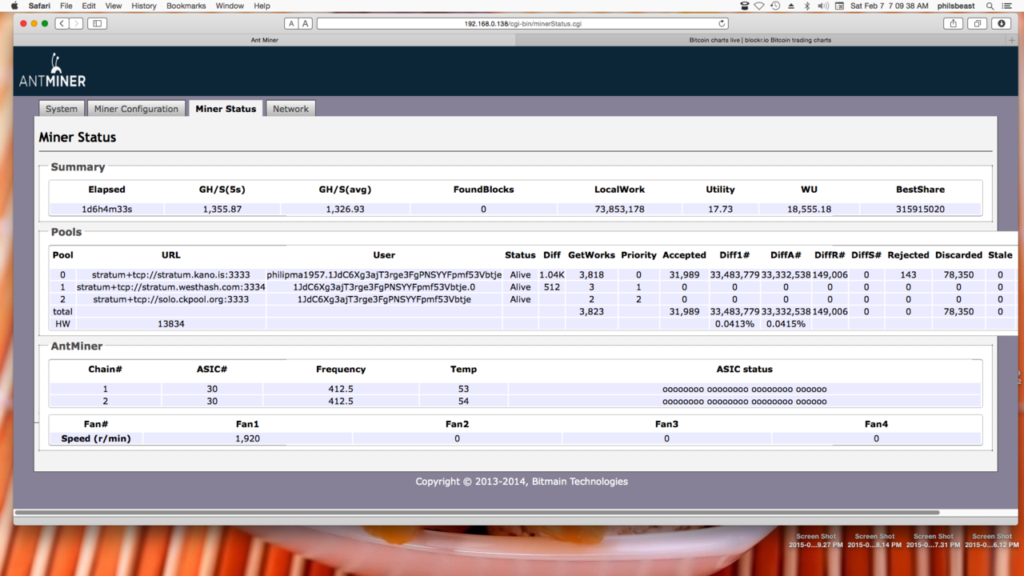The width and height of the screenshot is (1024, 576).
Task: Open the Downloads button in Safari toolbar
Action: tap(1001, 24)
